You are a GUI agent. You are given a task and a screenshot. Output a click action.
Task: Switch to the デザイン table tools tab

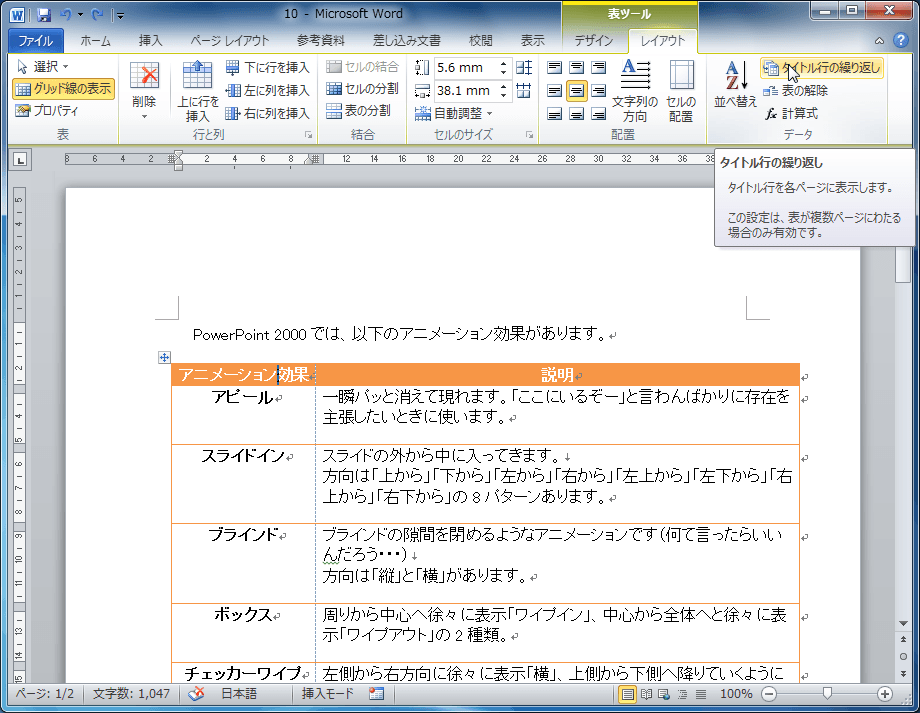(593, 40)
